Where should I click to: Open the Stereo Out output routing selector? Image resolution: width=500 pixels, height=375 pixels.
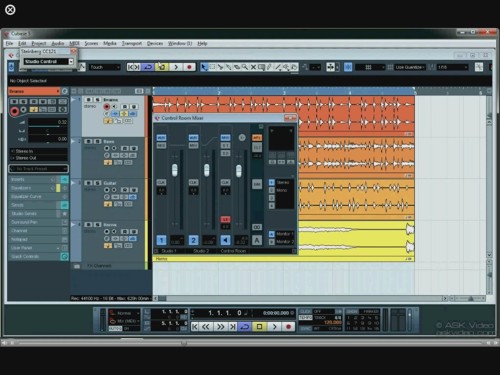pyautogui.click(x=38, y=158)
